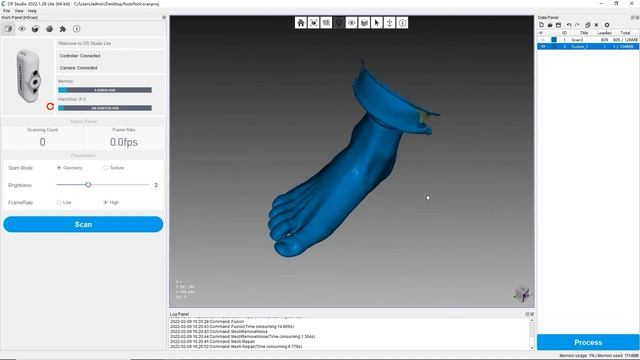640x360 pixels.
Task: Redo action in Data Panel toolbar
Action: [x=577, y=25]
